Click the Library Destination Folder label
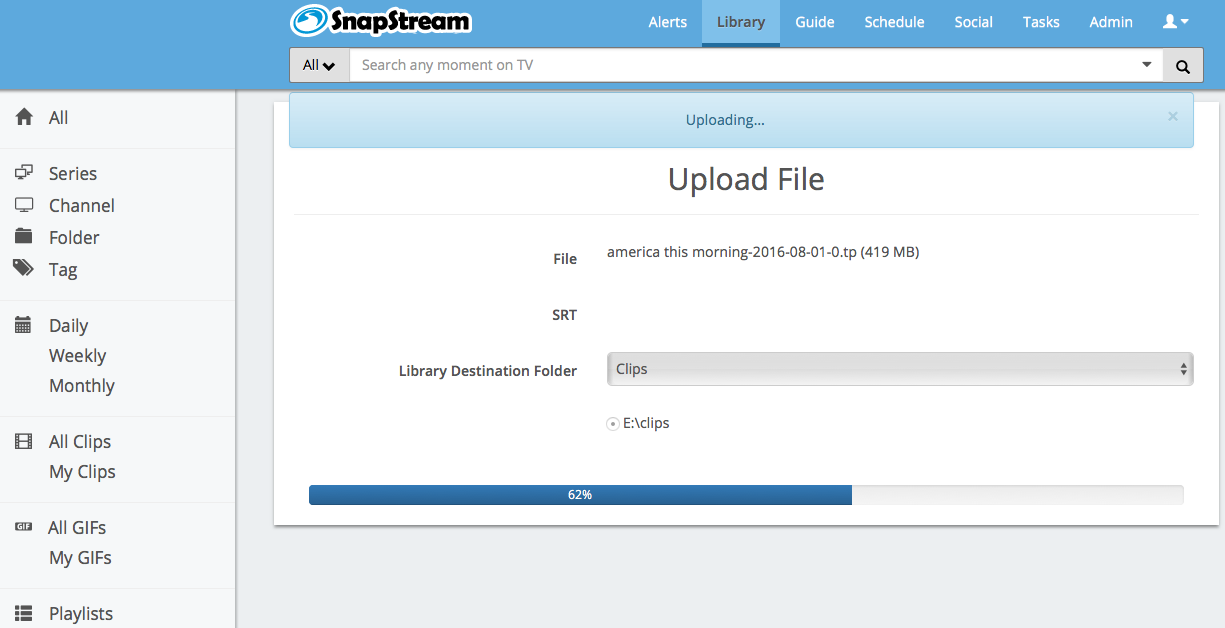 coord(488,371)
